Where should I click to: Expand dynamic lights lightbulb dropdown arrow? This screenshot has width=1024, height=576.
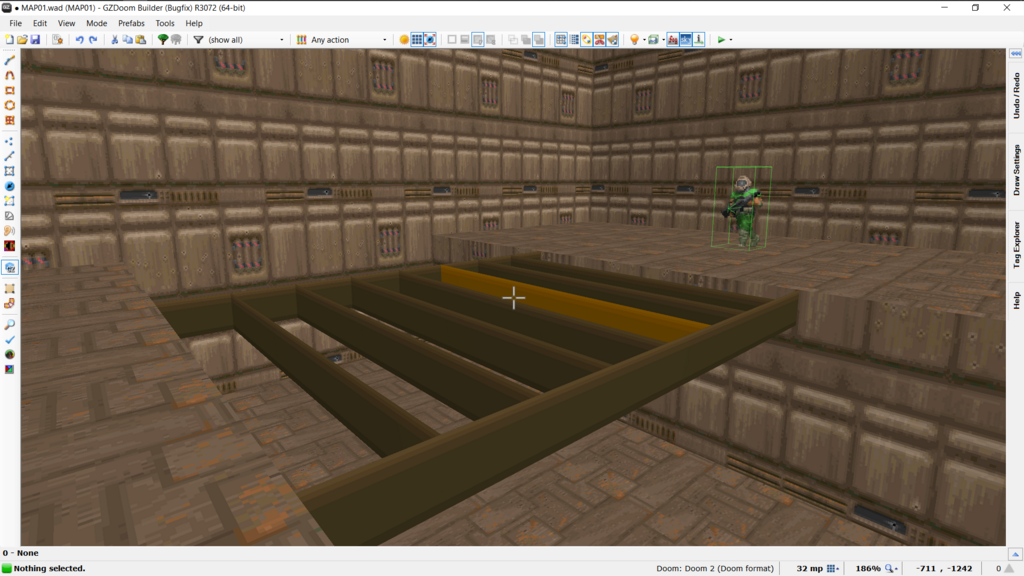(x=644, y=40)
